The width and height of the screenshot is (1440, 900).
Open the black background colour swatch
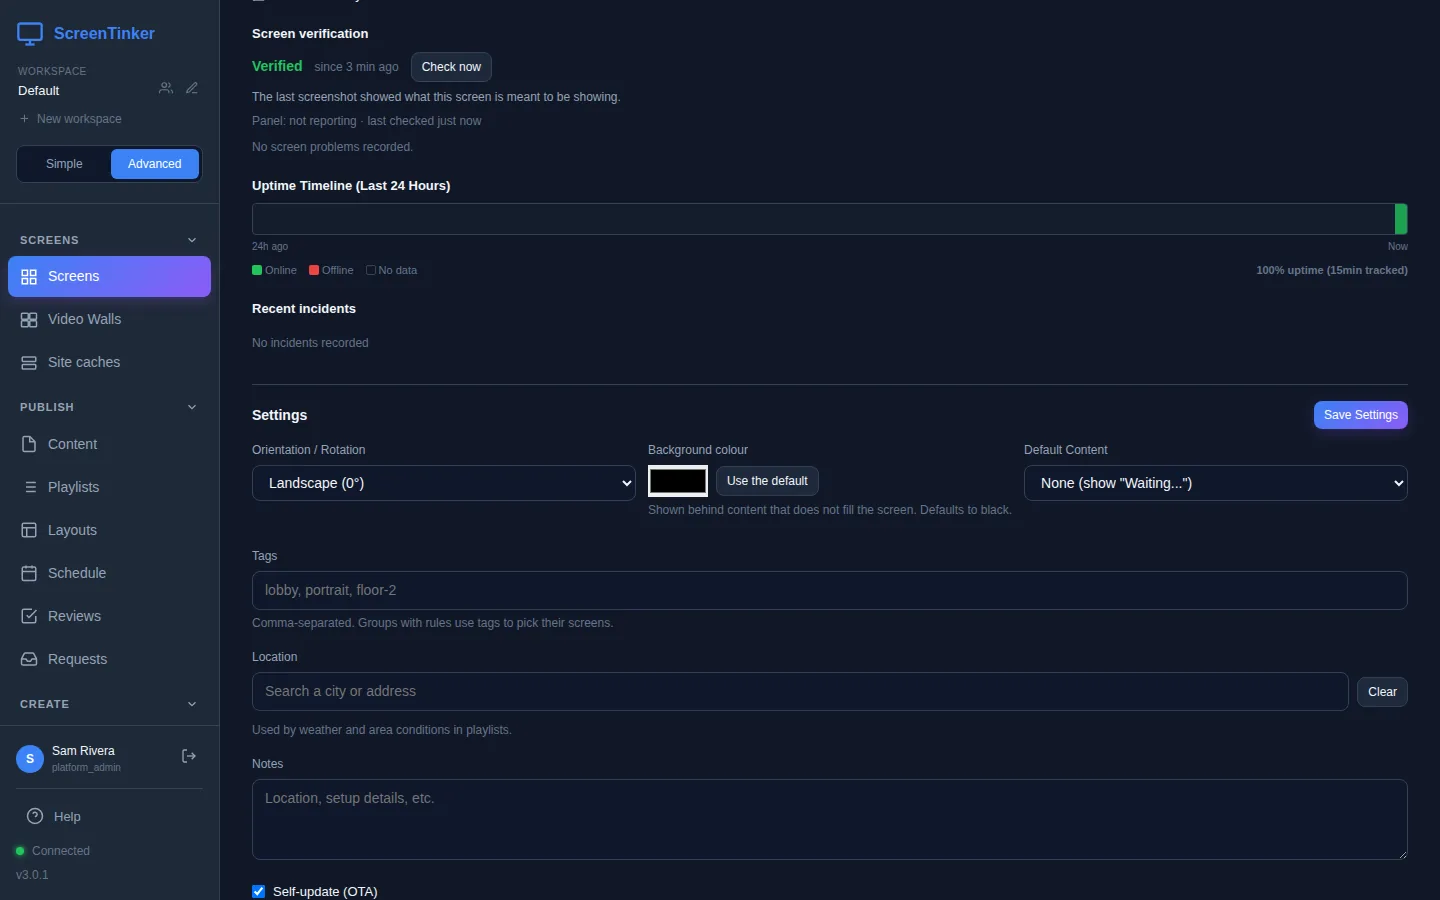click(x=678, y=481)
